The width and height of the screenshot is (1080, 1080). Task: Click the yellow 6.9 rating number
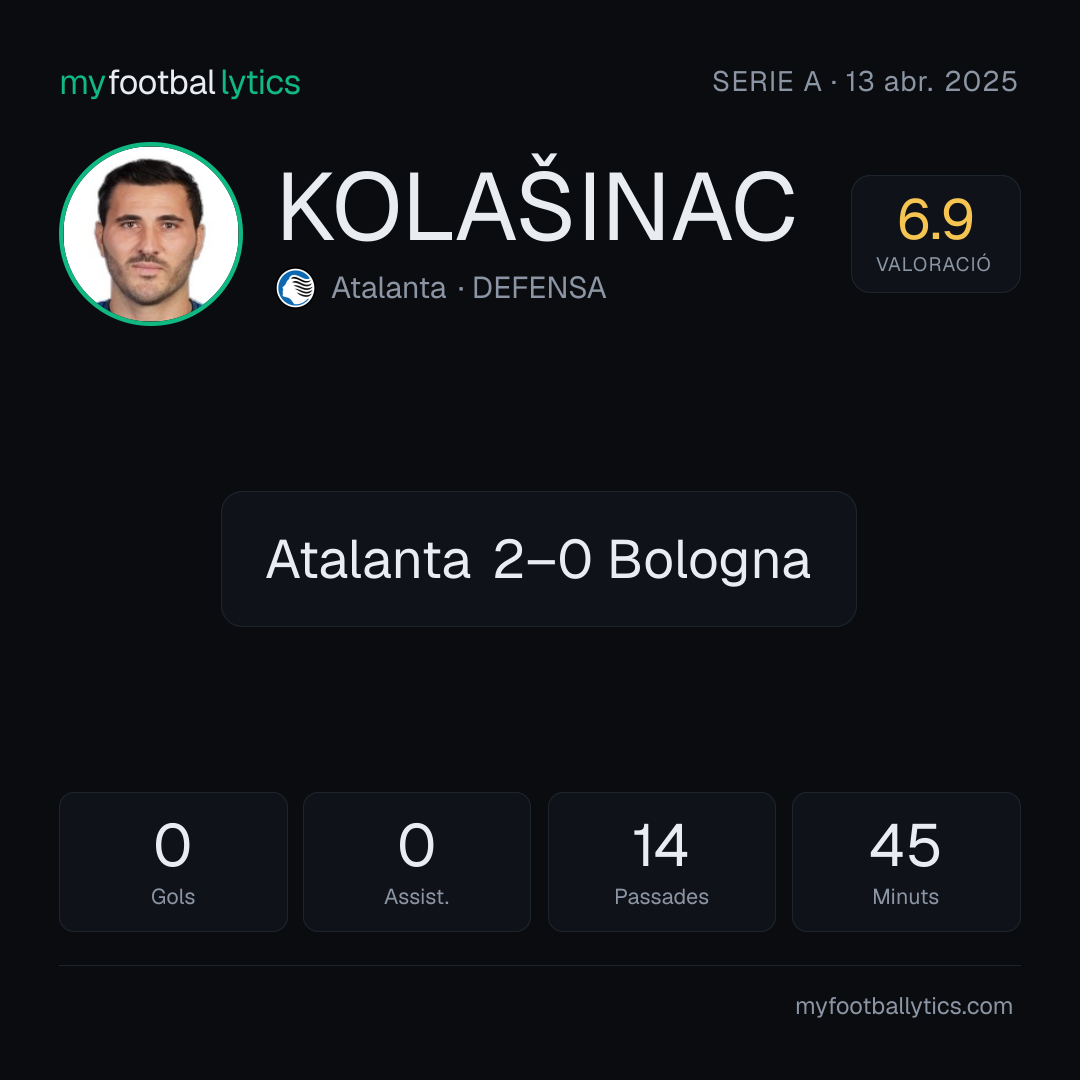point(935,220)
